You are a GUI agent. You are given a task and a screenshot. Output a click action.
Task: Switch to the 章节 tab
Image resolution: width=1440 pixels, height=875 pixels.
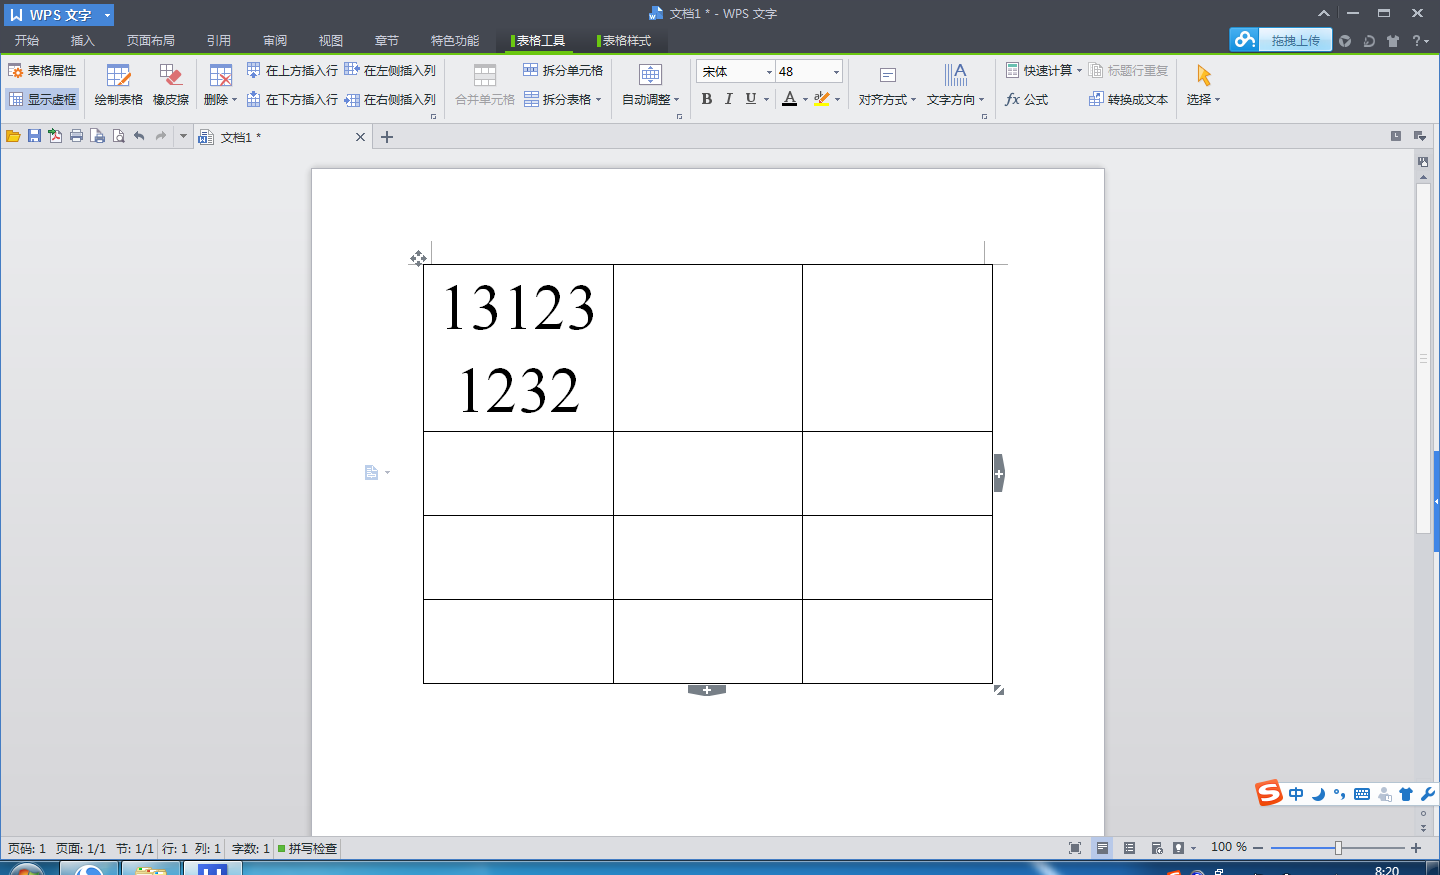click(x=387, y=41)
